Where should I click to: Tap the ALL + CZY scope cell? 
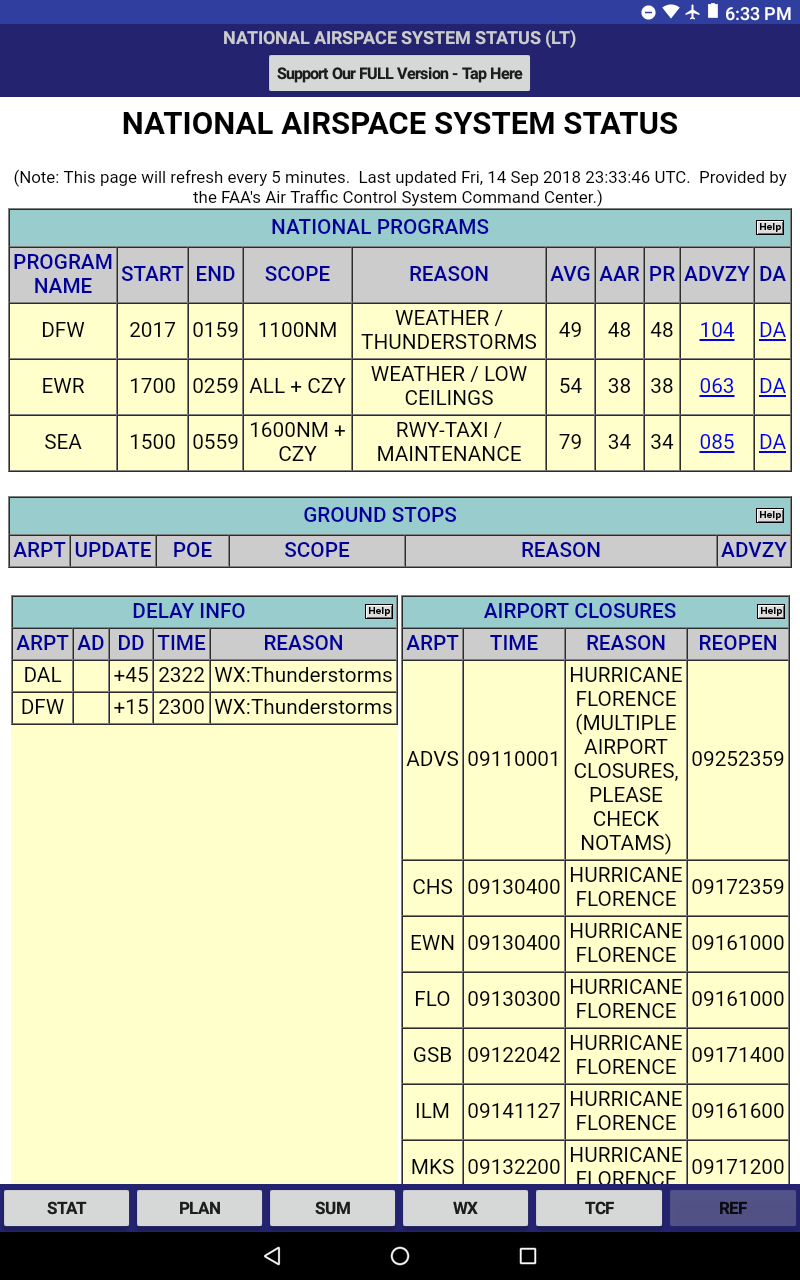[x=297, y=386]
